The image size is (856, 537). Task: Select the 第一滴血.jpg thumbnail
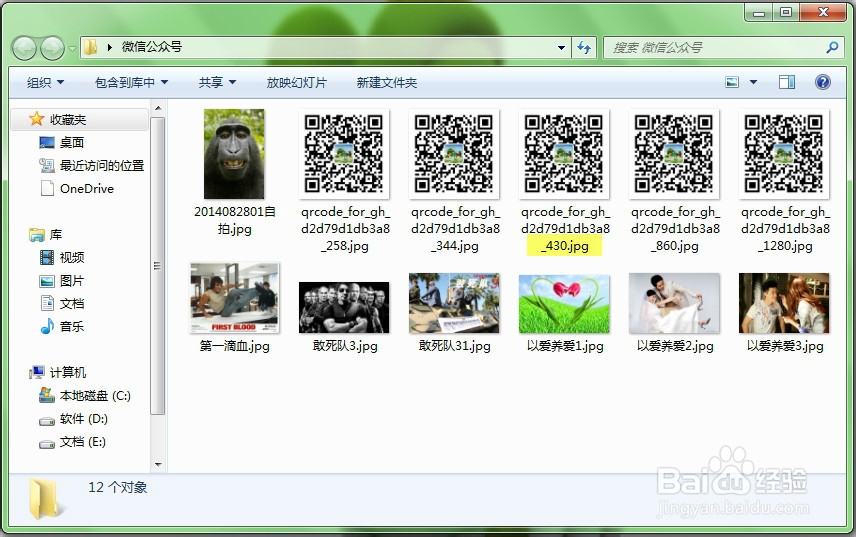click(x=234, y=298)
